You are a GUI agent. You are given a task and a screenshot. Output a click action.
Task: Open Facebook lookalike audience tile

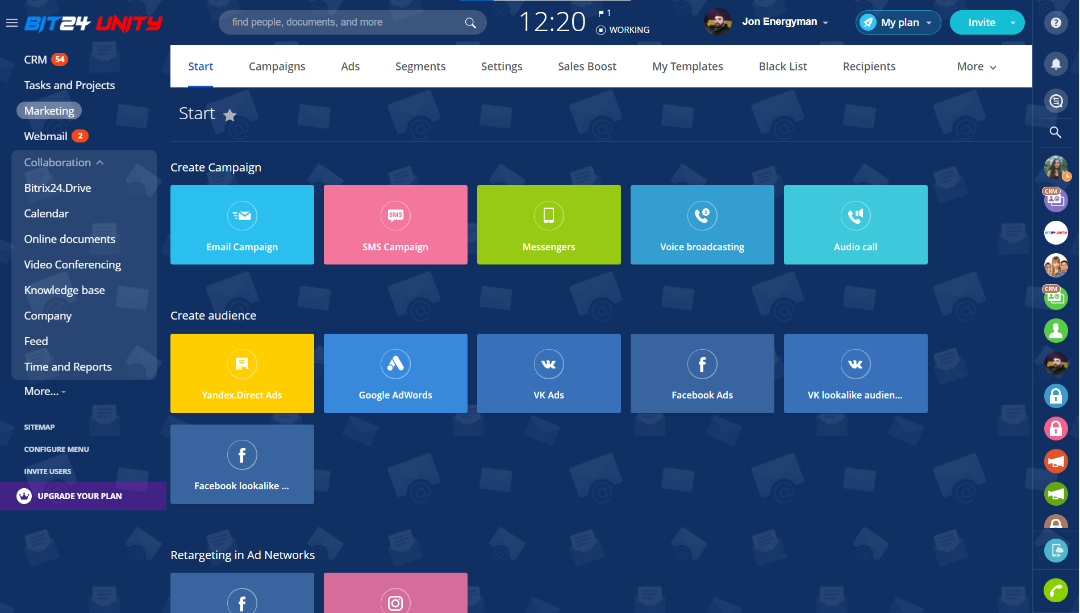coord(242,464)
